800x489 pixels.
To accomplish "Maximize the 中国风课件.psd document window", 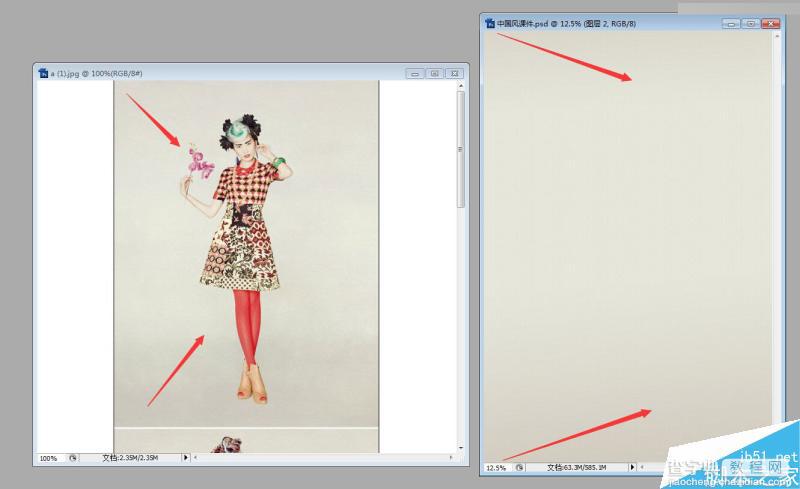I will 751,23.
